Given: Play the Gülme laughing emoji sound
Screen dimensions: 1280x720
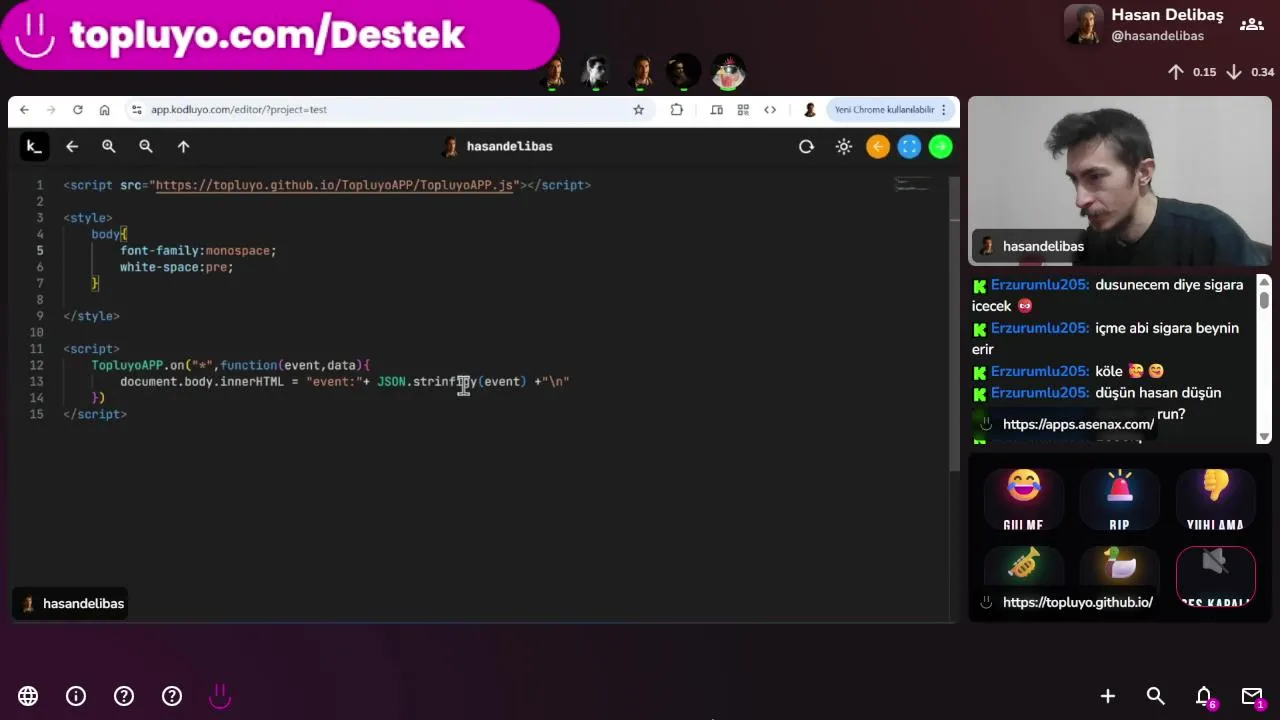Looking at the screenshot, I should coord(1023,500).
